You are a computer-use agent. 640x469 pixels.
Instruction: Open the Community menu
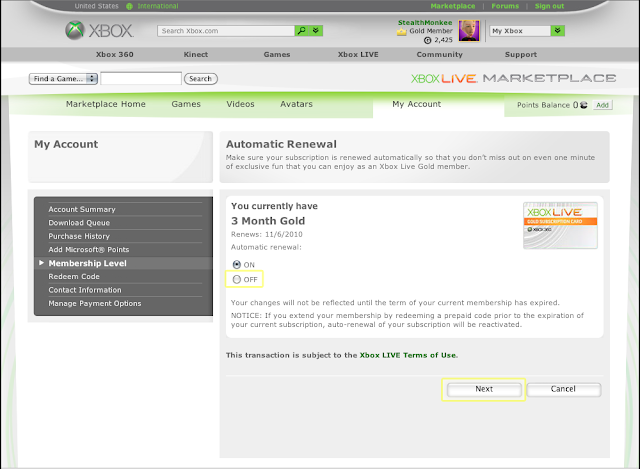[440, 54]
